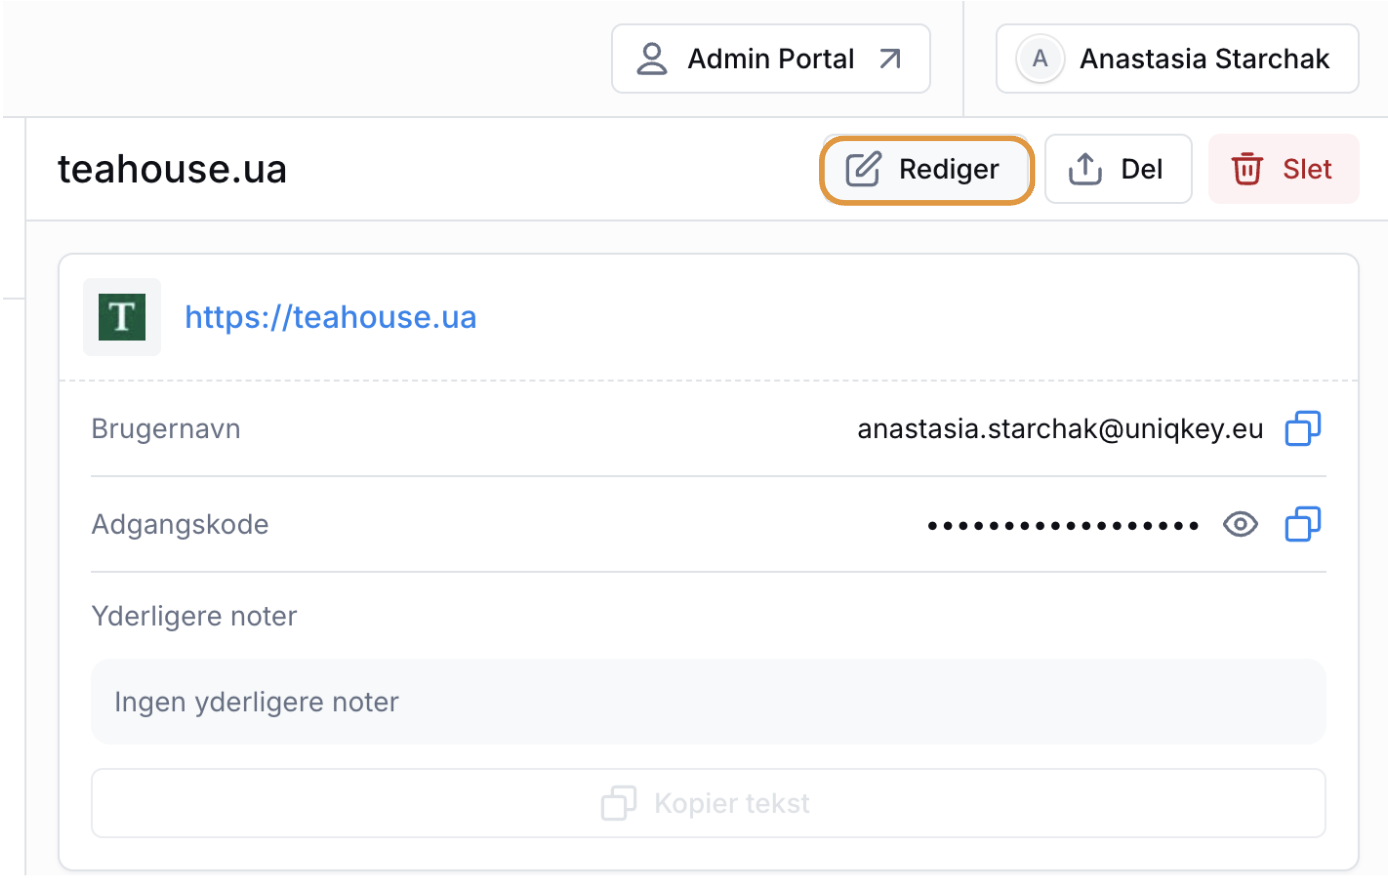The height and width of the screenshot is (880, 1388).
Task: Click the teahouse.ua page title
Action: point(172,169)
